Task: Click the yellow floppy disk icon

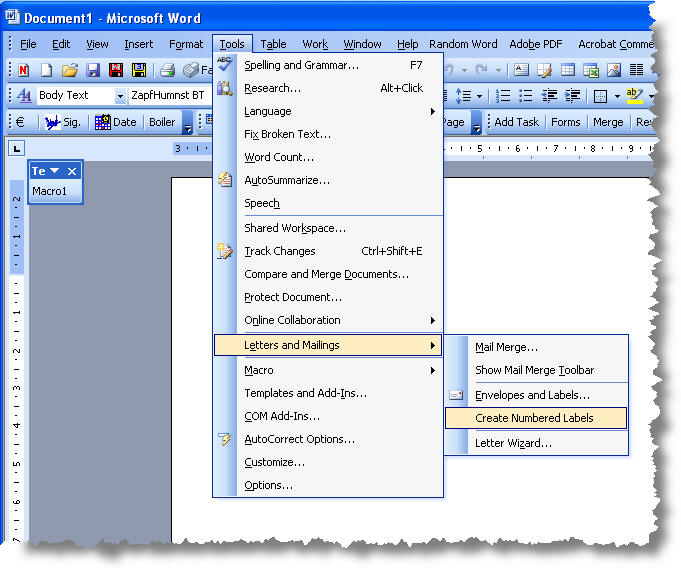Action: click(x=139, y=70)
